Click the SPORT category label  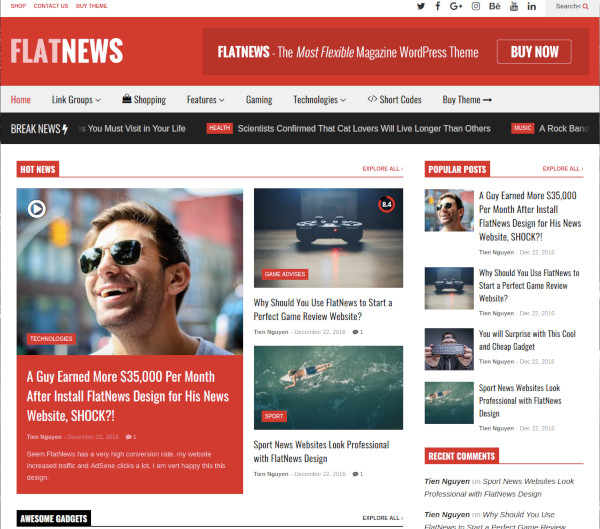274,416
